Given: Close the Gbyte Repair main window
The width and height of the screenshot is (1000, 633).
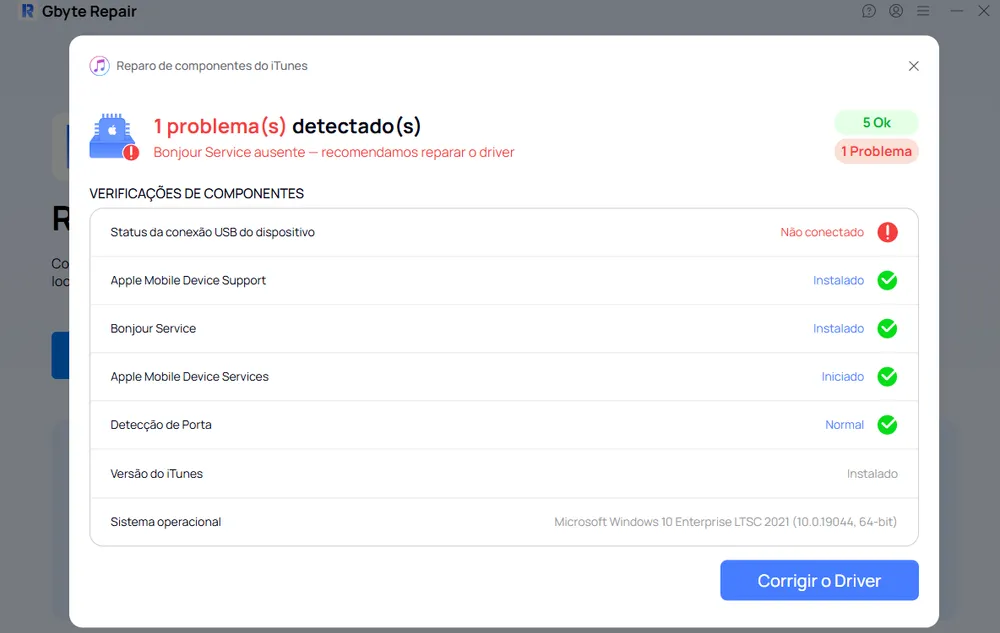Looking at the screenshot, I should (983, 11).
